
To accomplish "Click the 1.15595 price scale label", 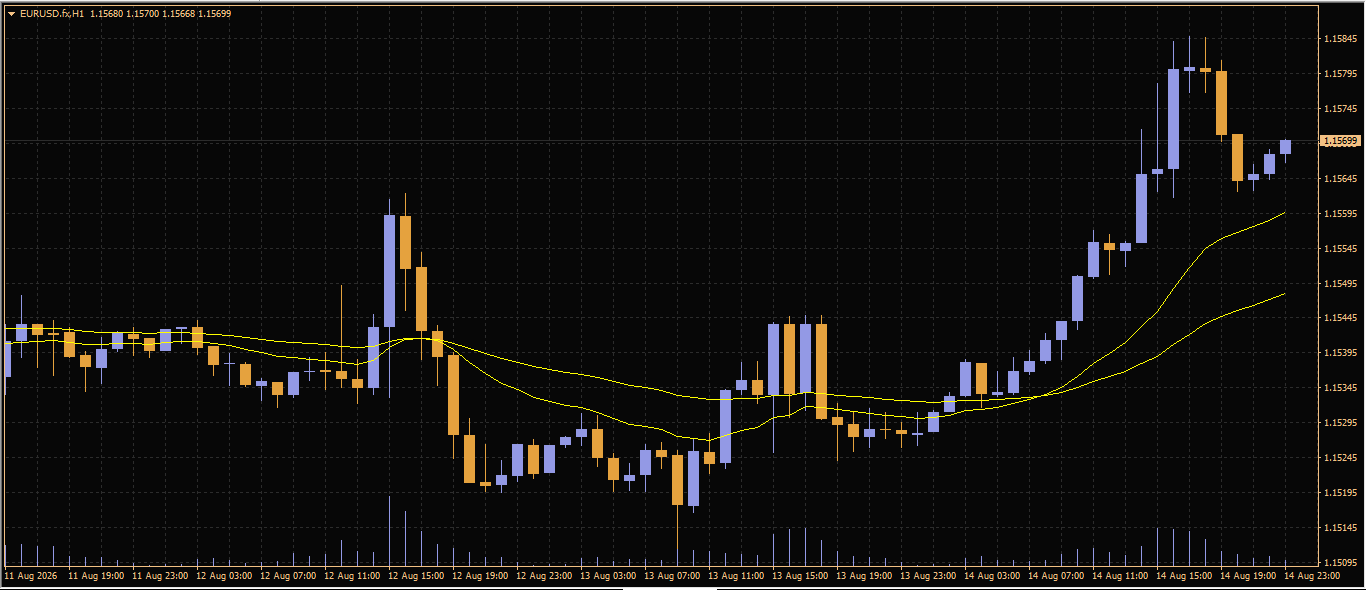I will (x=1340, y=214).
